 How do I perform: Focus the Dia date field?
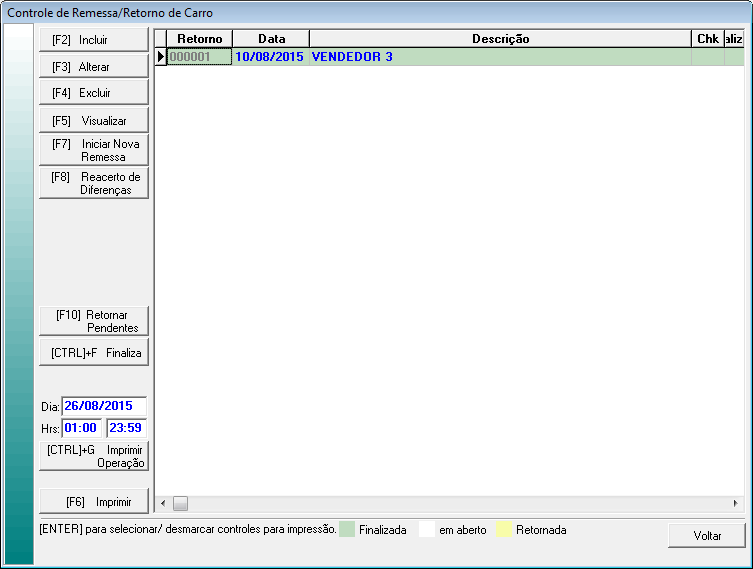[104, 407]
